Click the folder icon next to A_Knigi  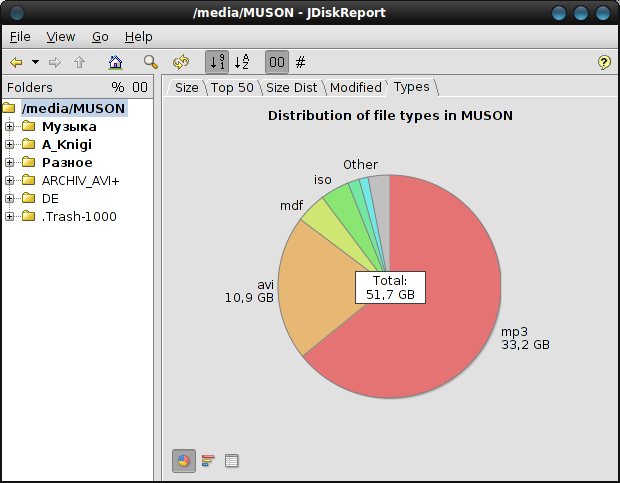coord(28,144)
